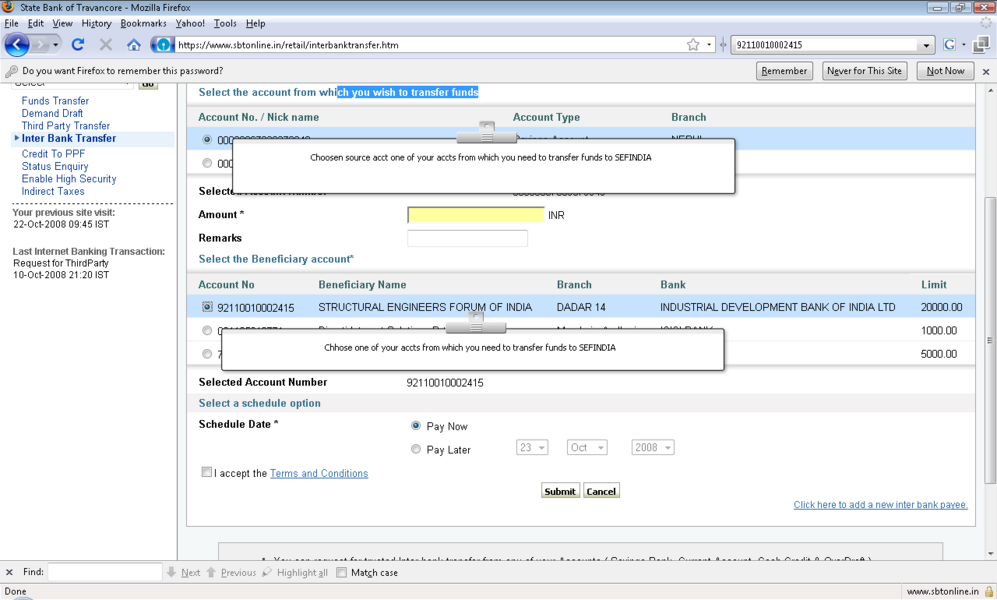Reload the page with the refresh icon
Image resolution: width=997 pixels, height=600 pixels.
click(x=78, y=45)
